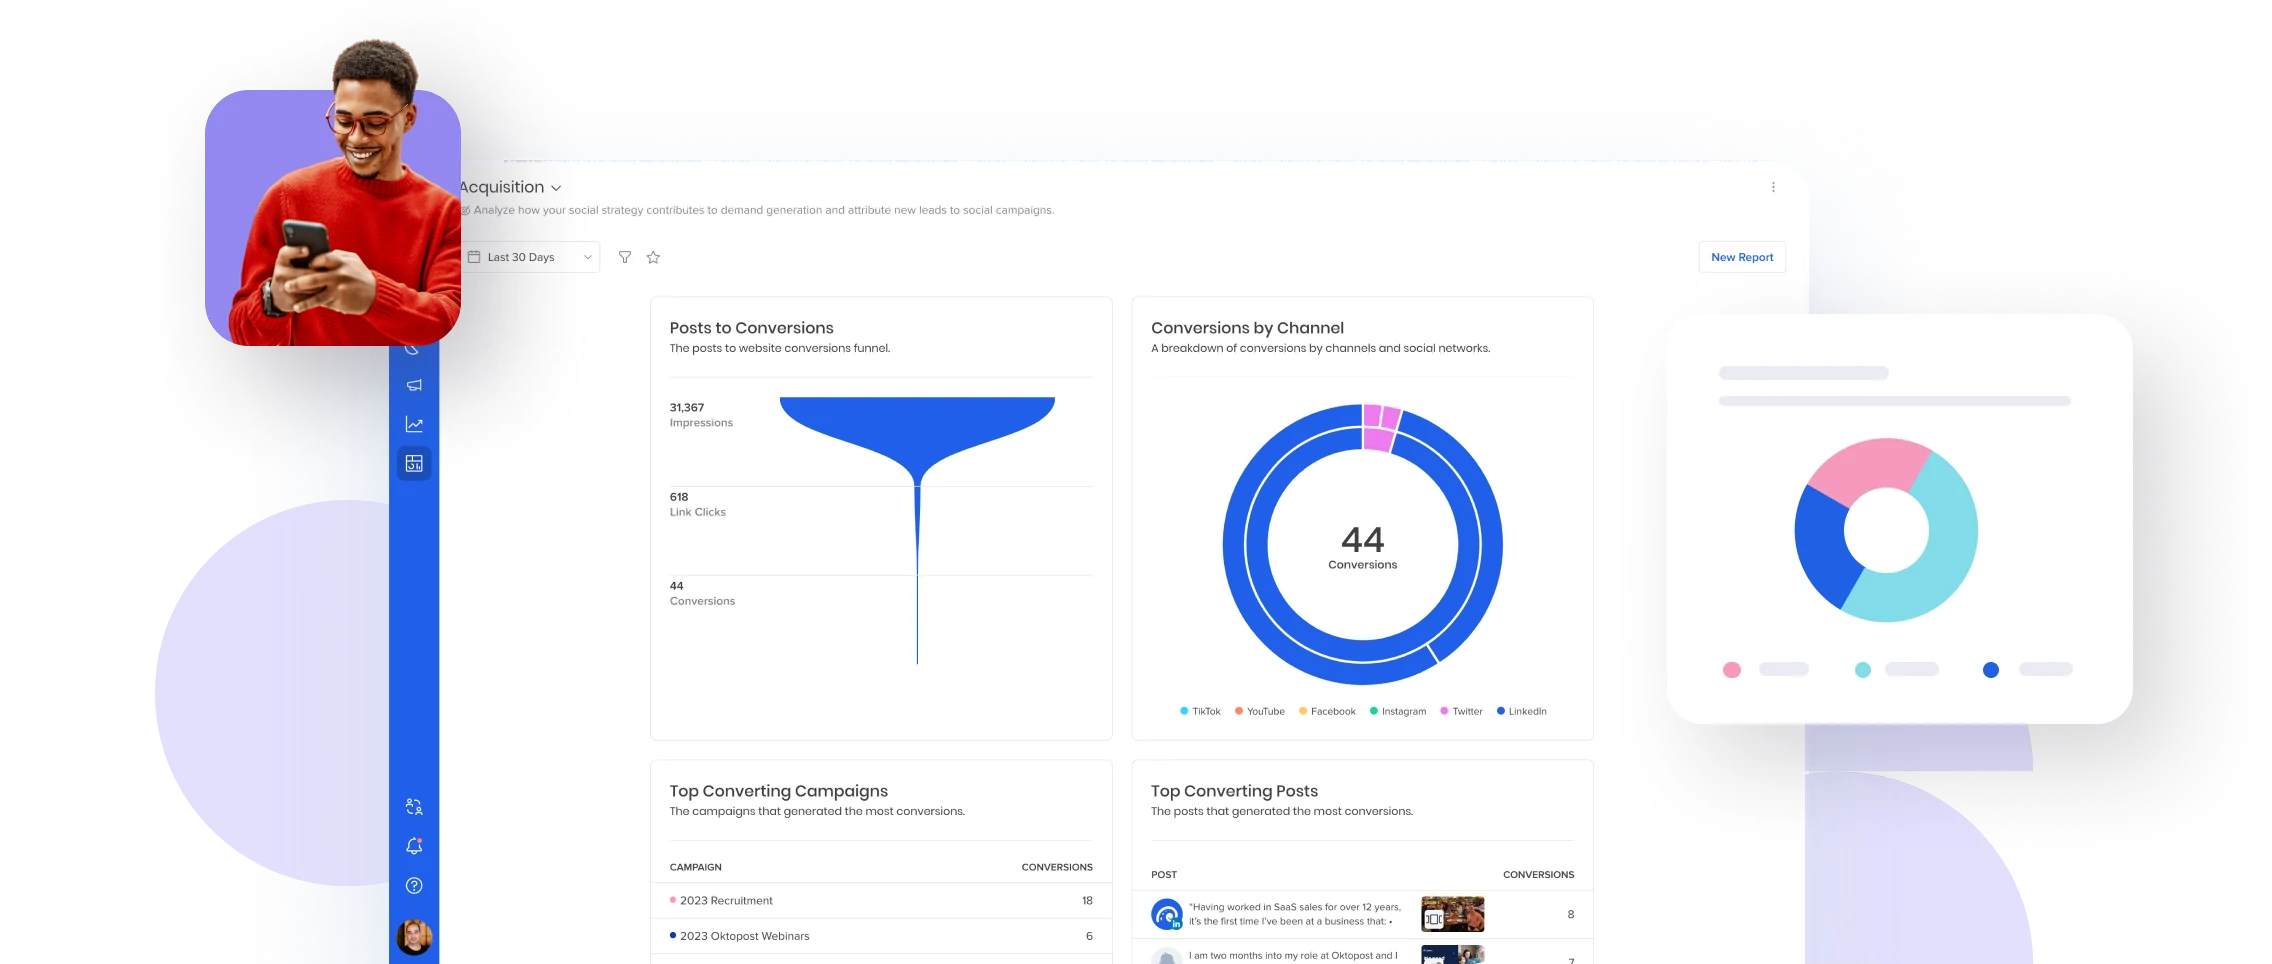
Task: Toggle LinkedIn in the chart legend
Action: (1521, 711)
